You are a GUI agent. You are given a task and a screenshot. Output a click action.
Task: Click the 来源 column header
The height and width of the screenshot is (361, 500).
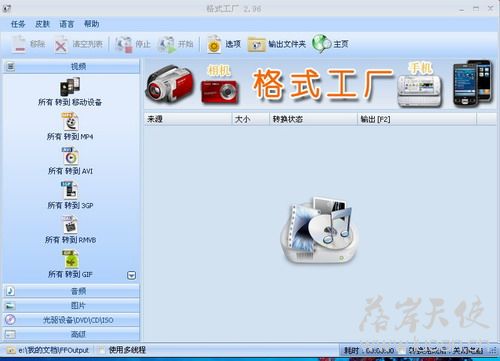coord(188,119)
